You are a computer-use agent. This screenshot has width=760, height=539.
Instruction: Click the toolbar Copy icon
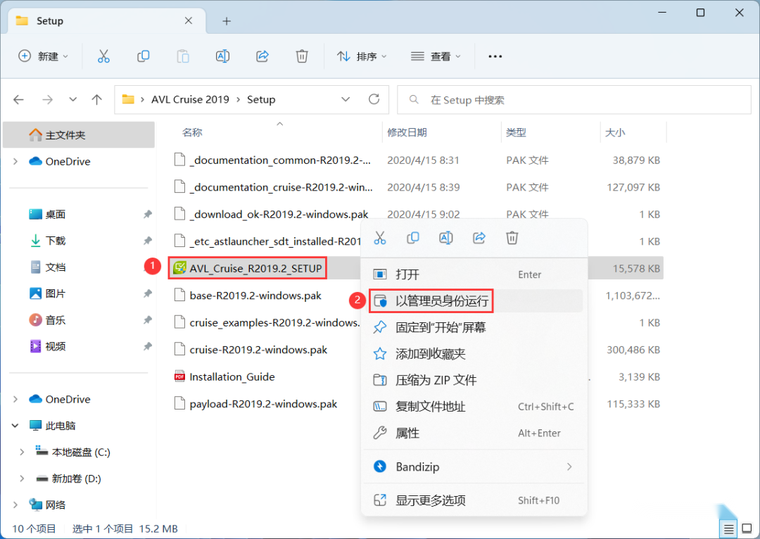click(x=143, y=56)
